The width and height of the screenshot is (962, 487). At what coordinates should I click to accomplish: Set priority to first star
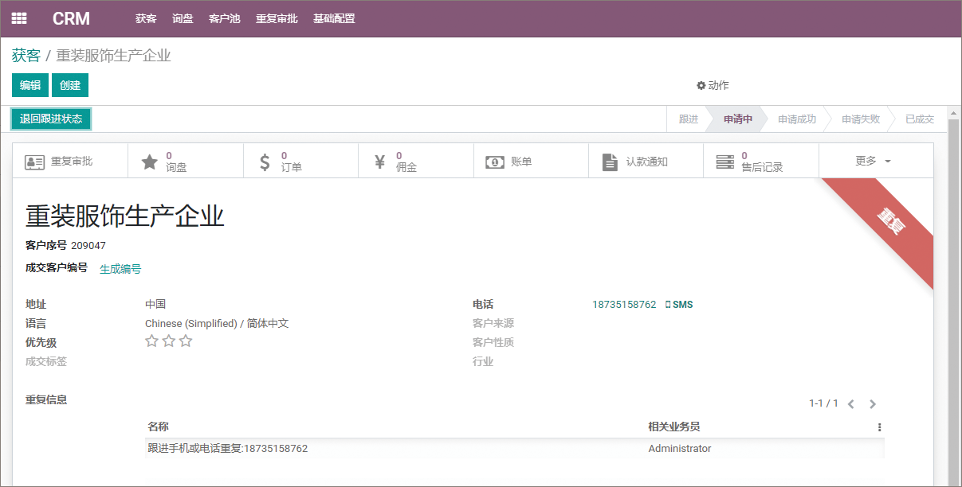[152, 341]
